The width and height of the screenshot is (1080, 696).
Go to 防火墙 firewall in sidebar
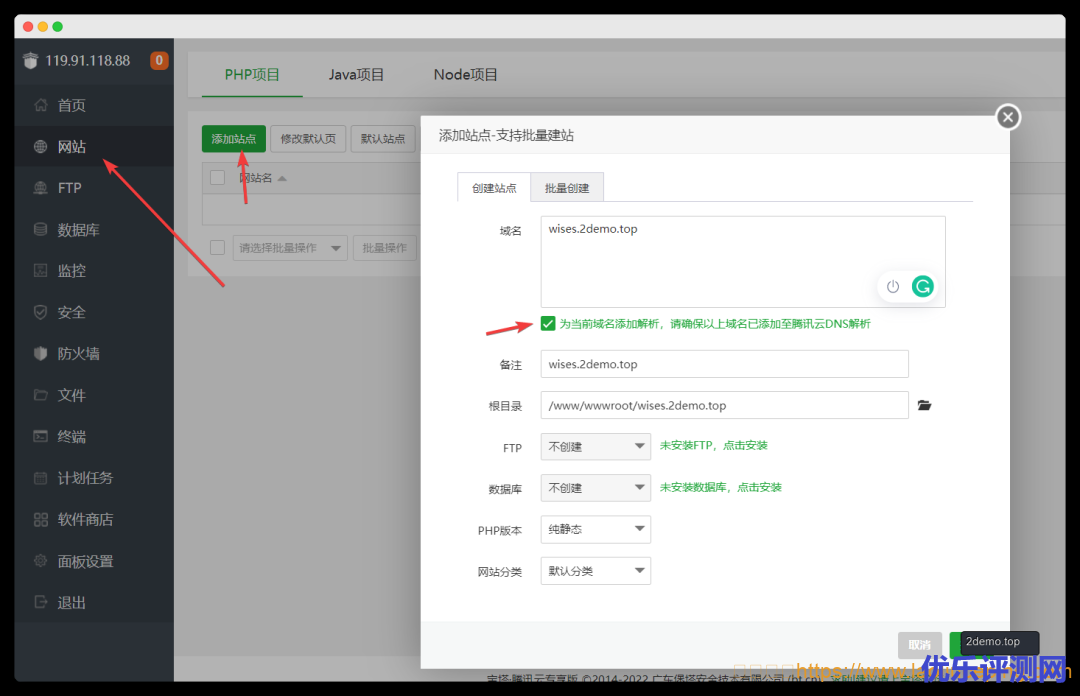[78, 354]
